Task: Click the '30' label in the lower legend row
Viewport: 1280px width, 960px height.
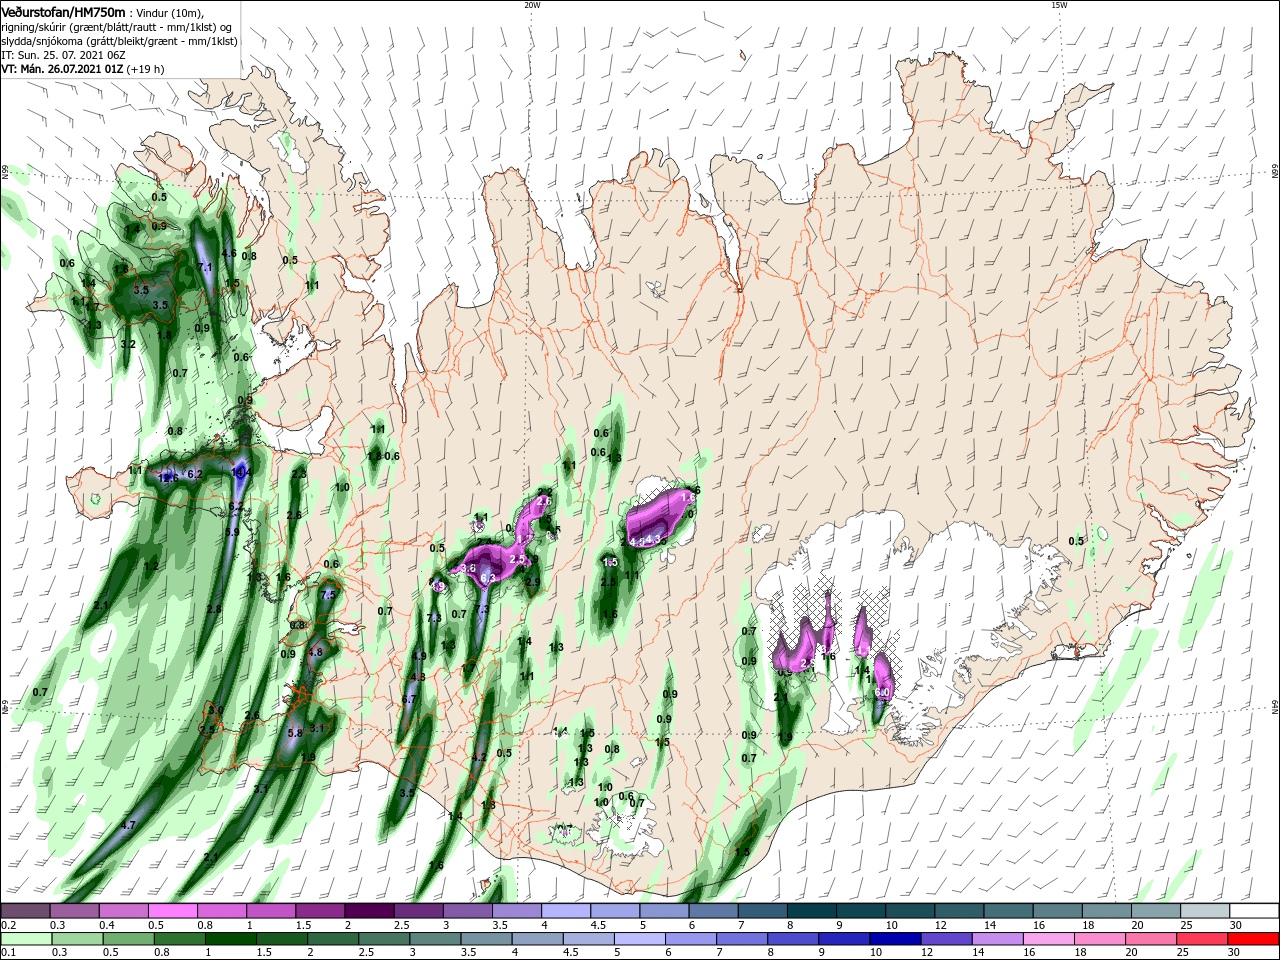Action: (1236, 953)
